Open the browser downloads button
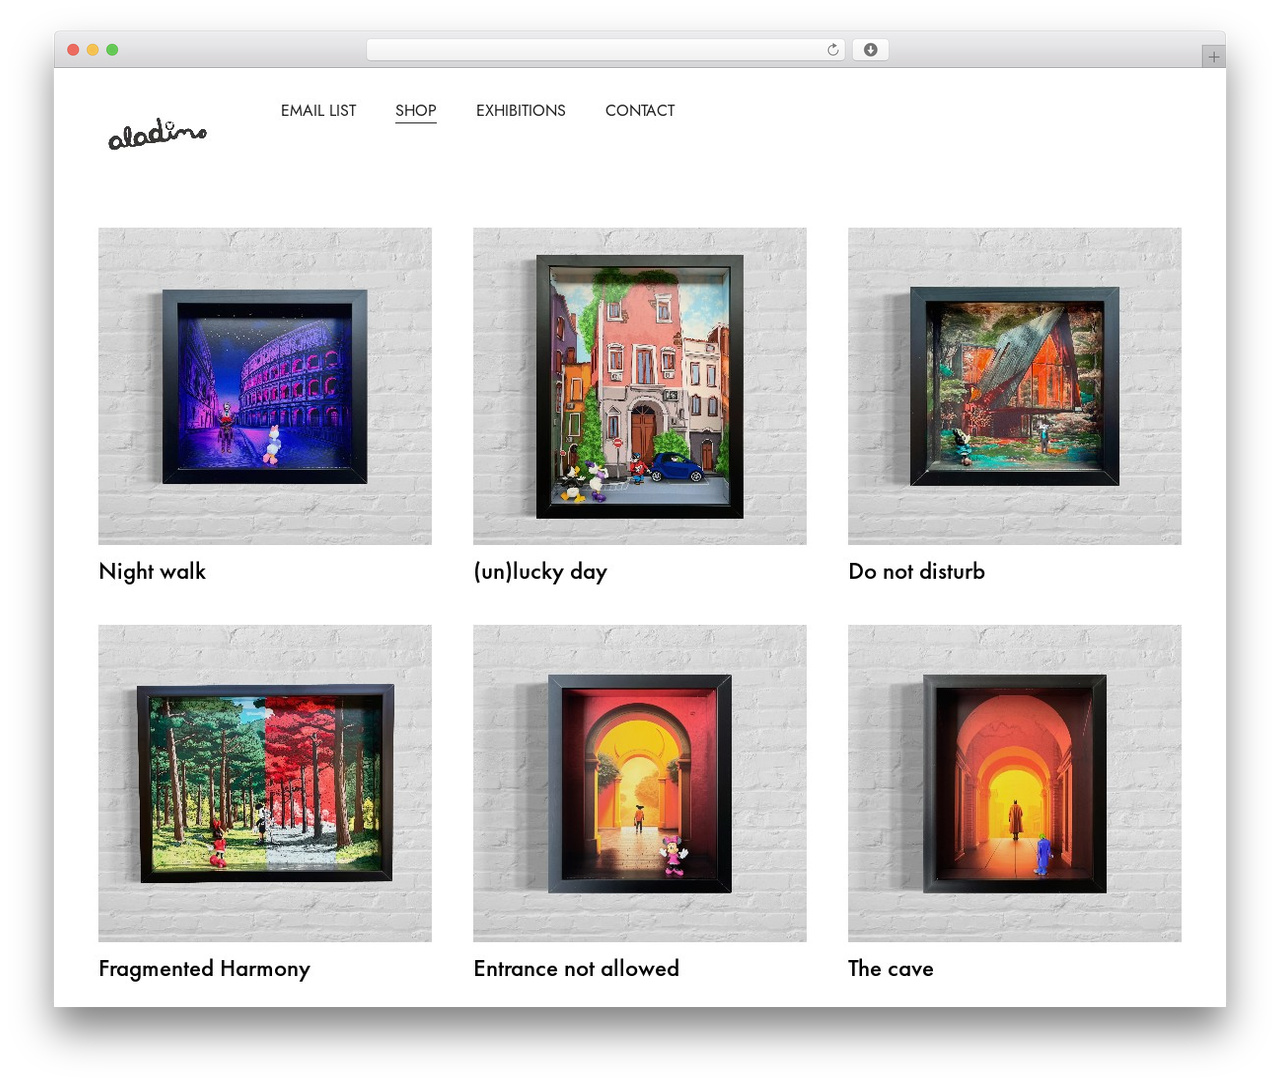The image size is (1280, 1084). pyautogui.click(x=870, y=50)
